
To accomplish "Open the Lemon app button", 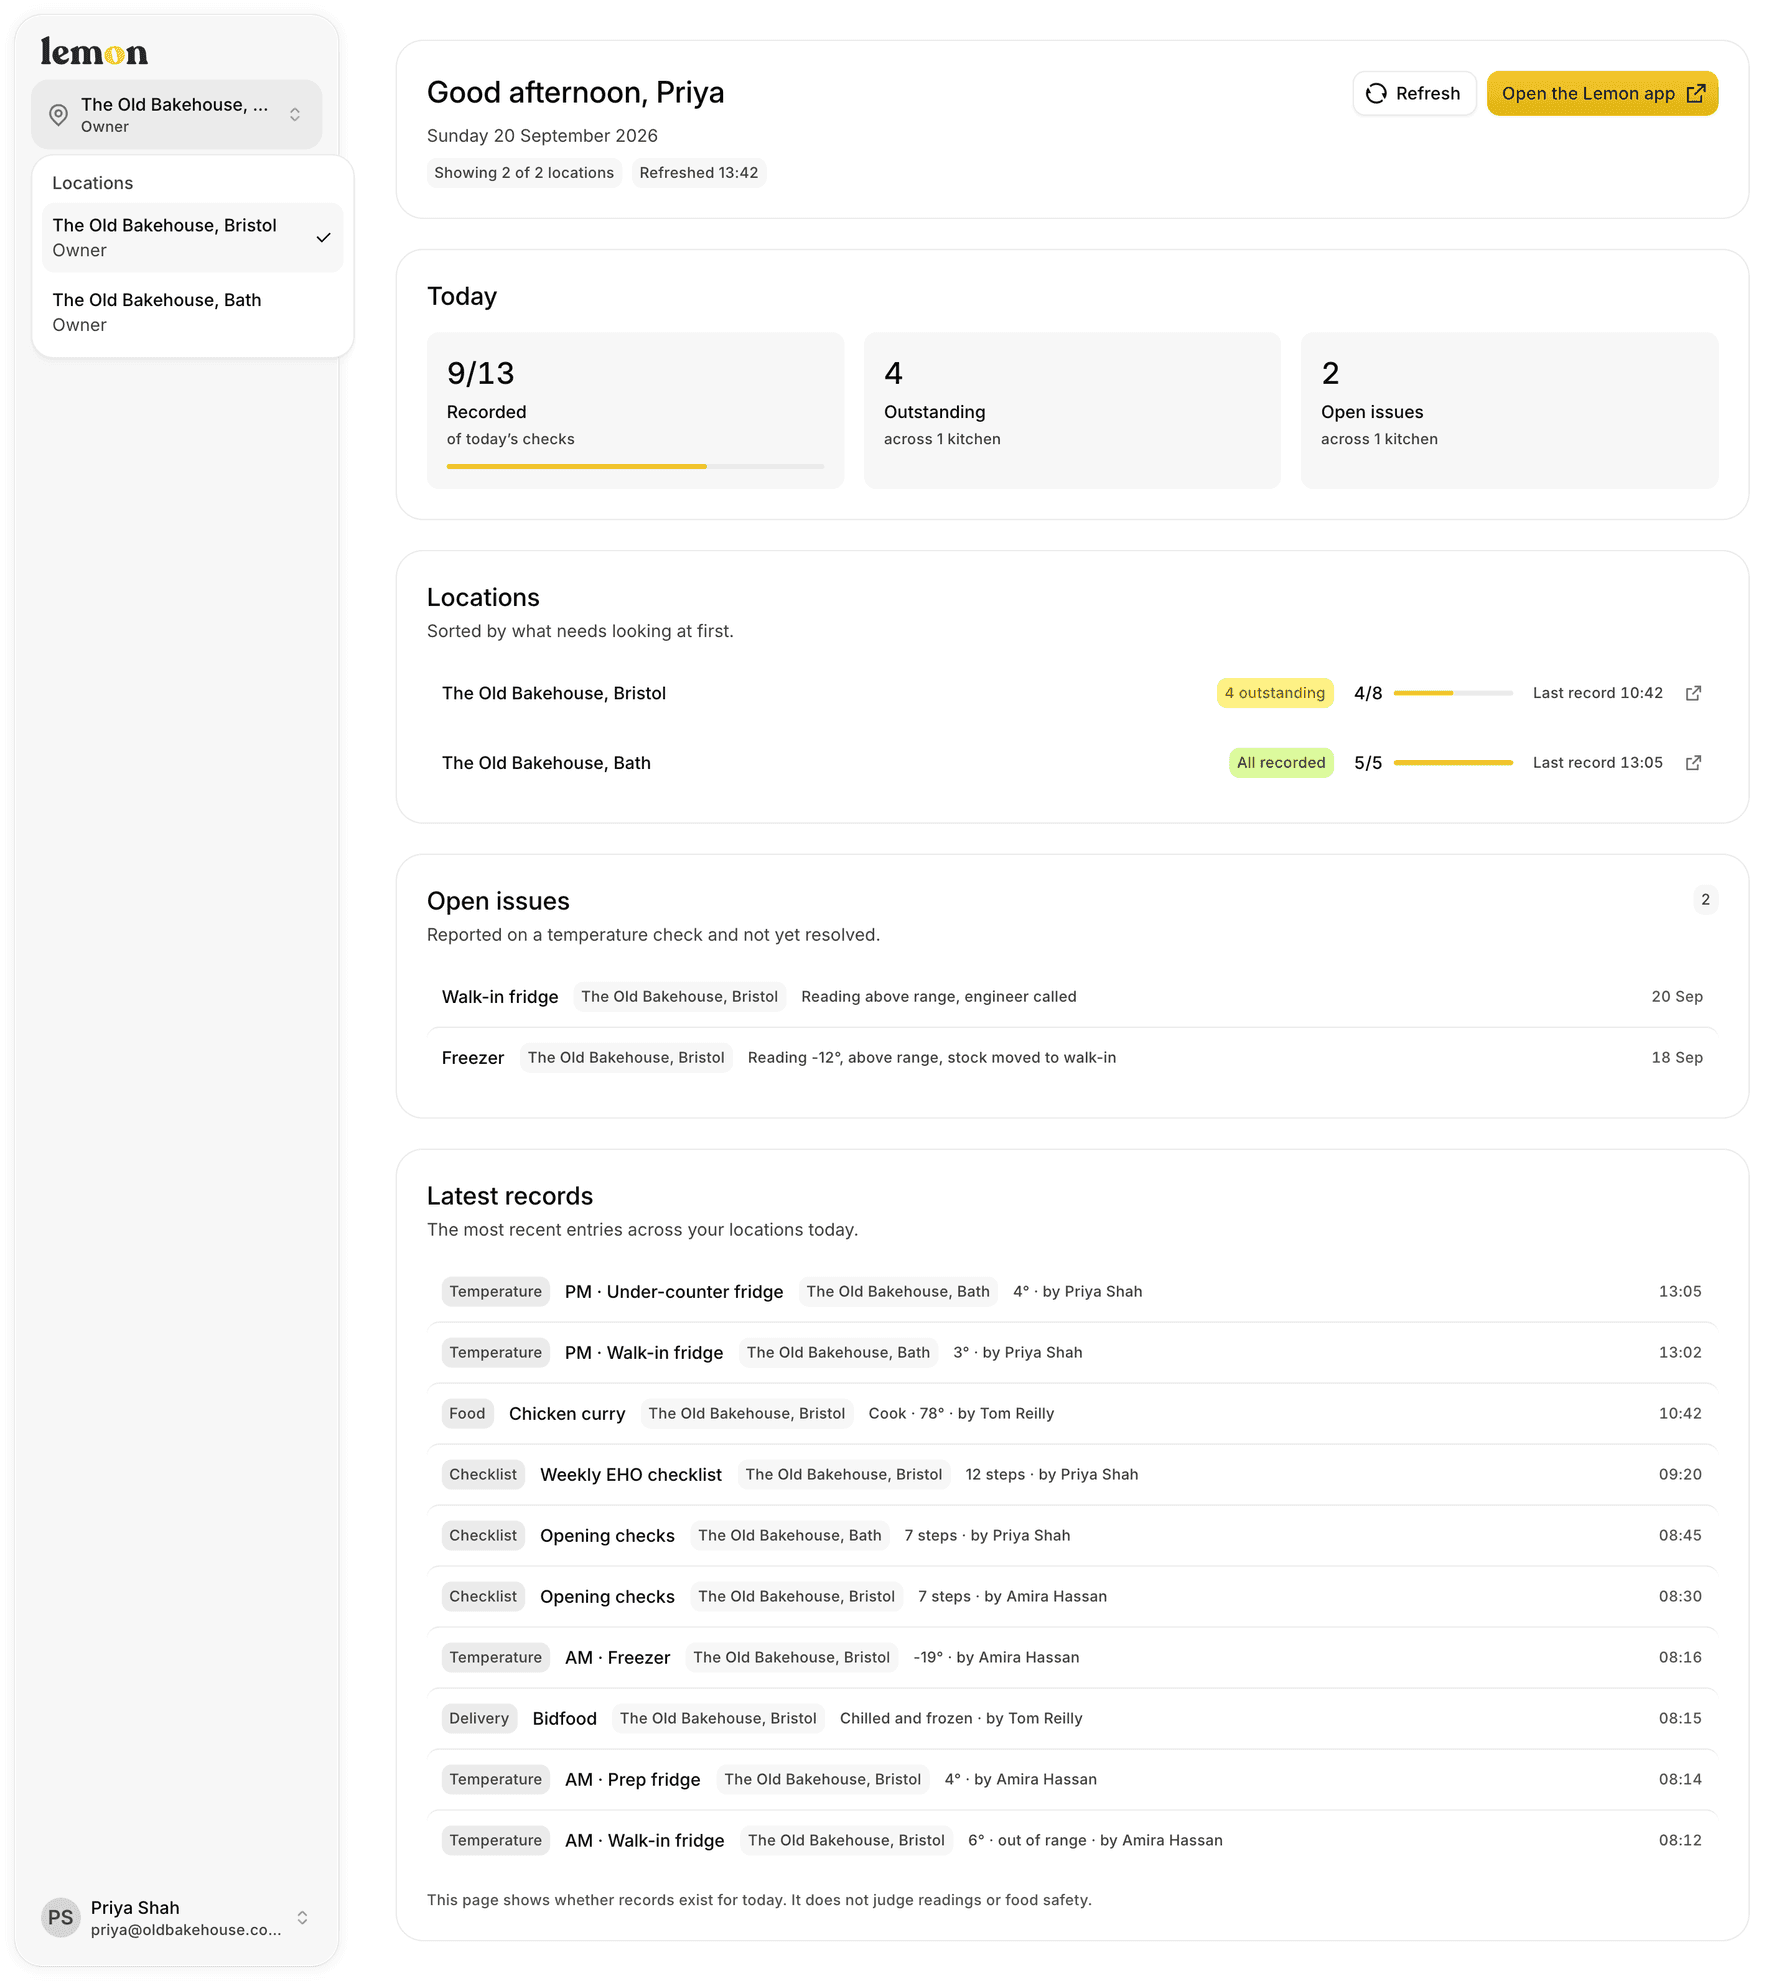I will tap(1602, 93).
